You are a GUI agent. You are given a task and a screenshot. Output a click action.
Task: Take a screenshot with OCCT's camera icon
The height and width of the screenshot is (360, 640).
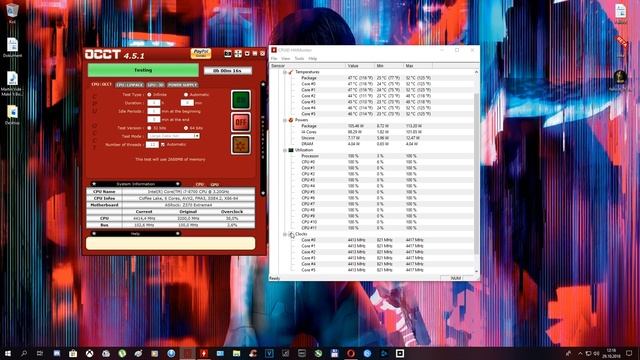(x=228, y=53)
